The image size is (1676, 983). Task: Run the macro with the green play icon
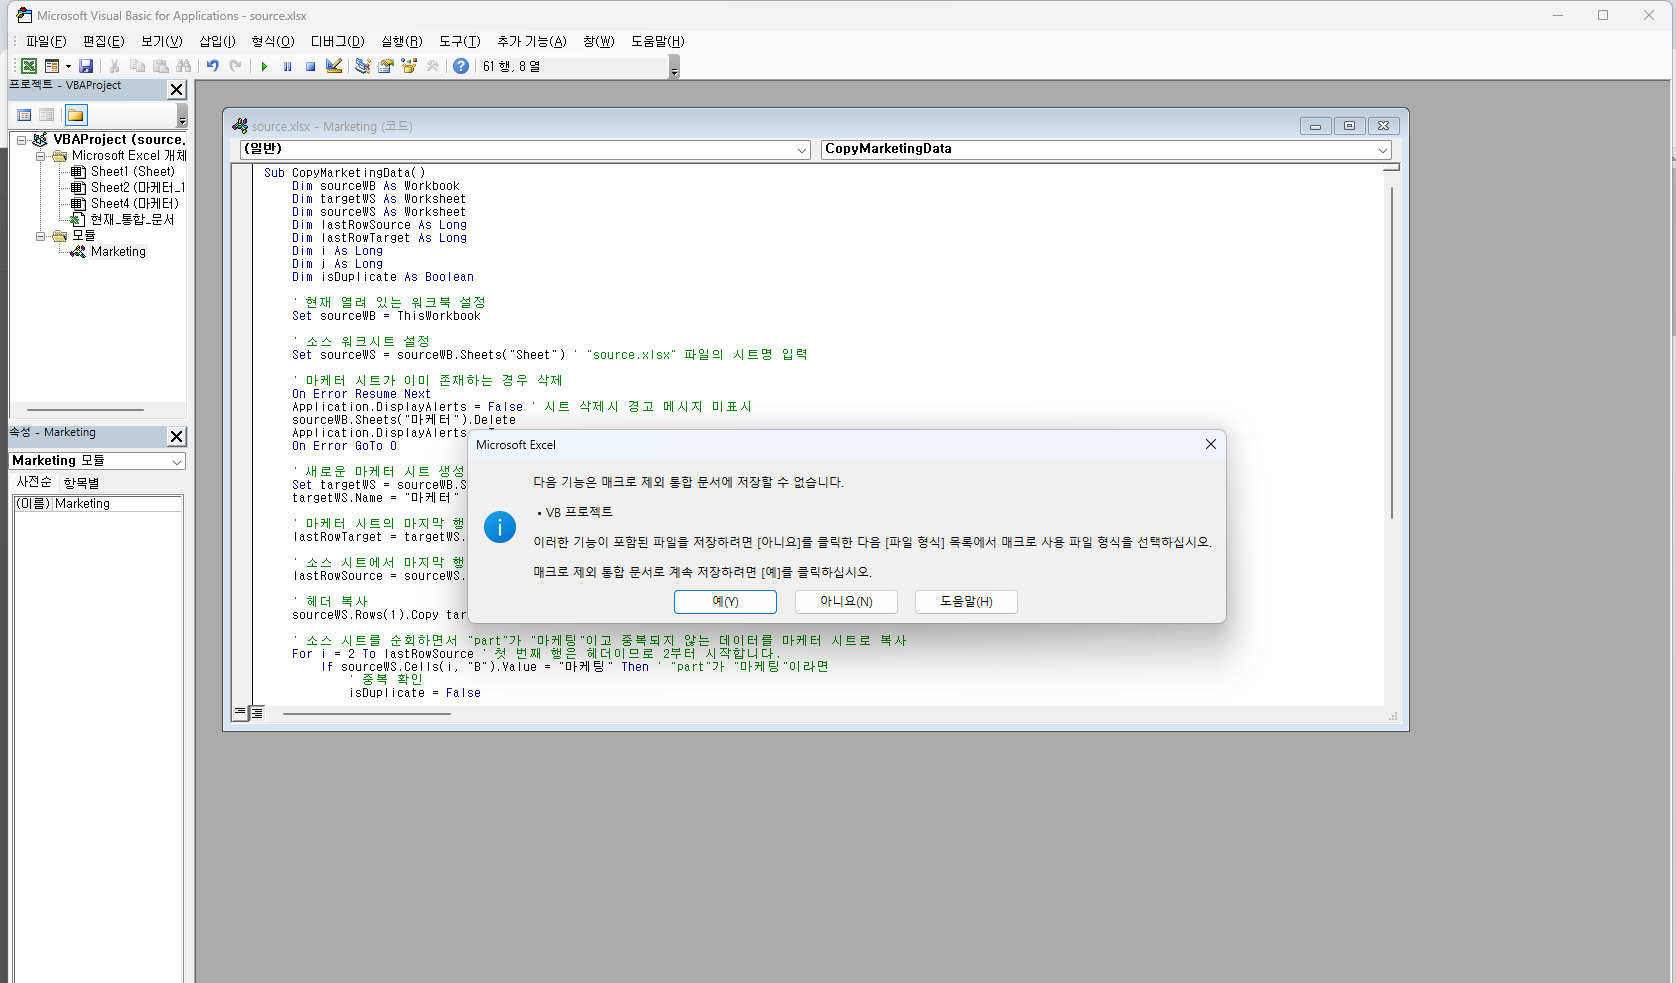point(264,66)
